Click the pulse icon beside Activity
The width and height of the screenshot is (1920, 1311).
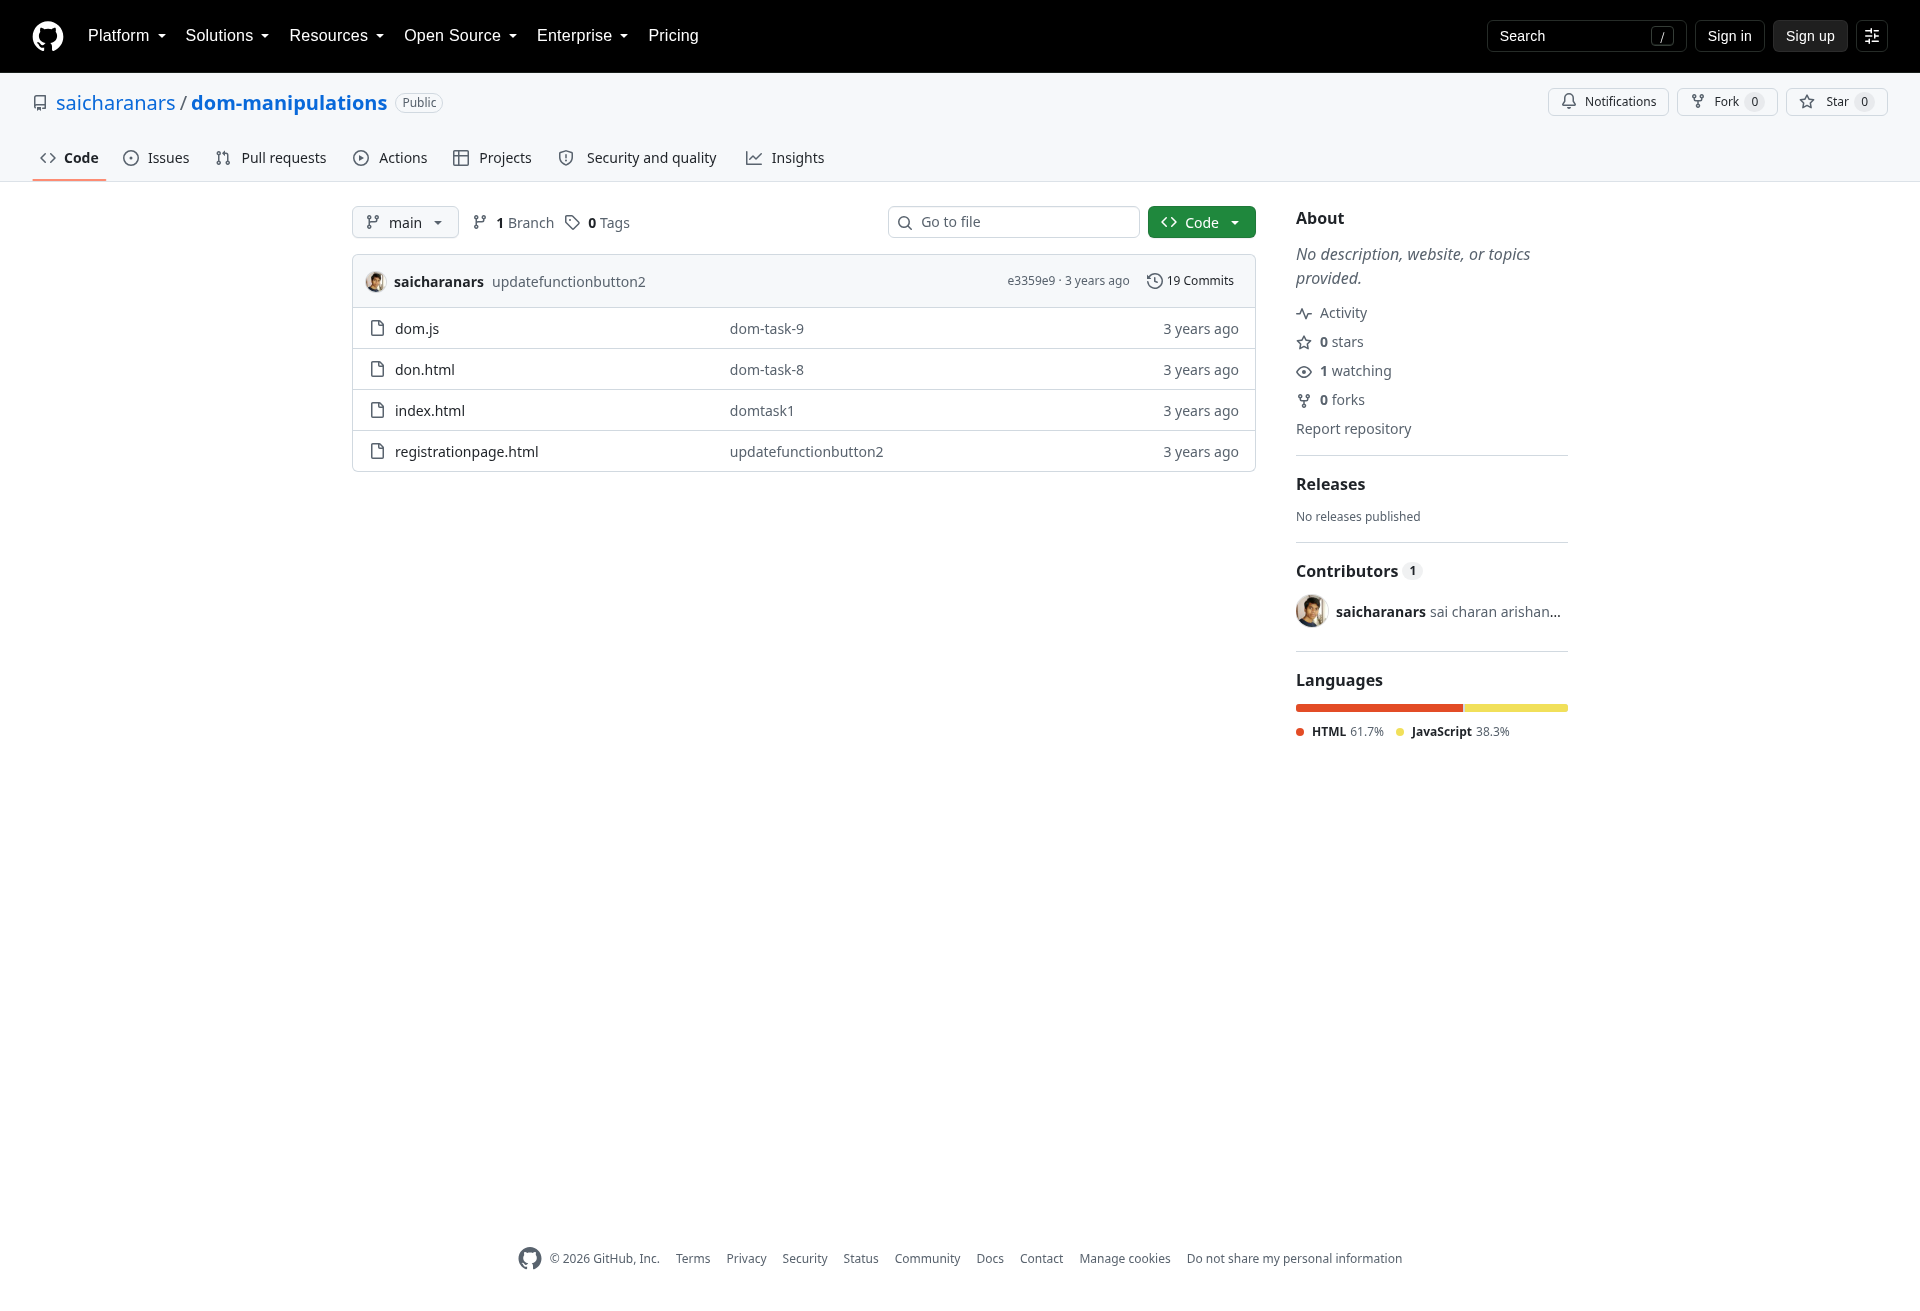[1304, 313]
